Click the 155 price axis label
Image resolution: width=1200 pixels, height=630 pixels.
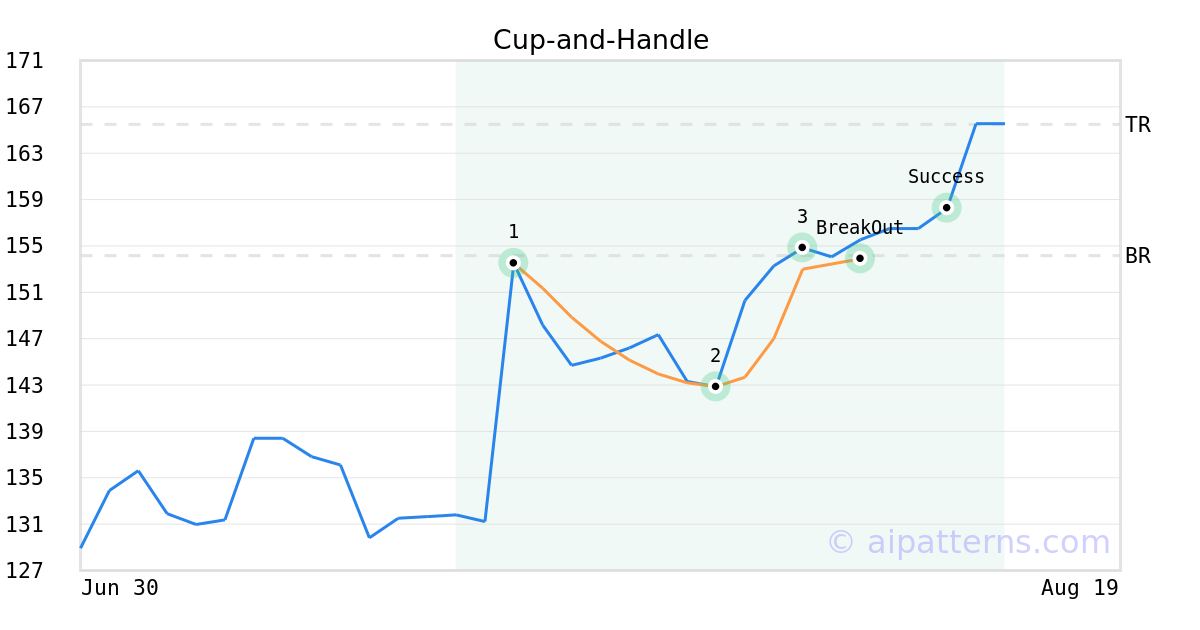[x=25, y=246]
